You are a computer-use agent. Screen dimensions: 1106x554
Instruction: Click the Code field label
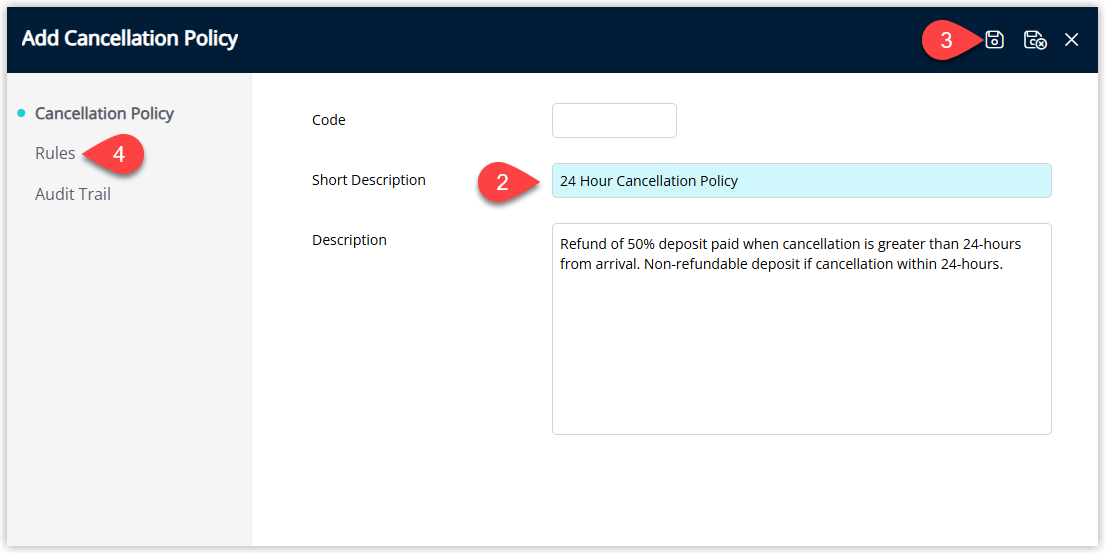(329, 120)
